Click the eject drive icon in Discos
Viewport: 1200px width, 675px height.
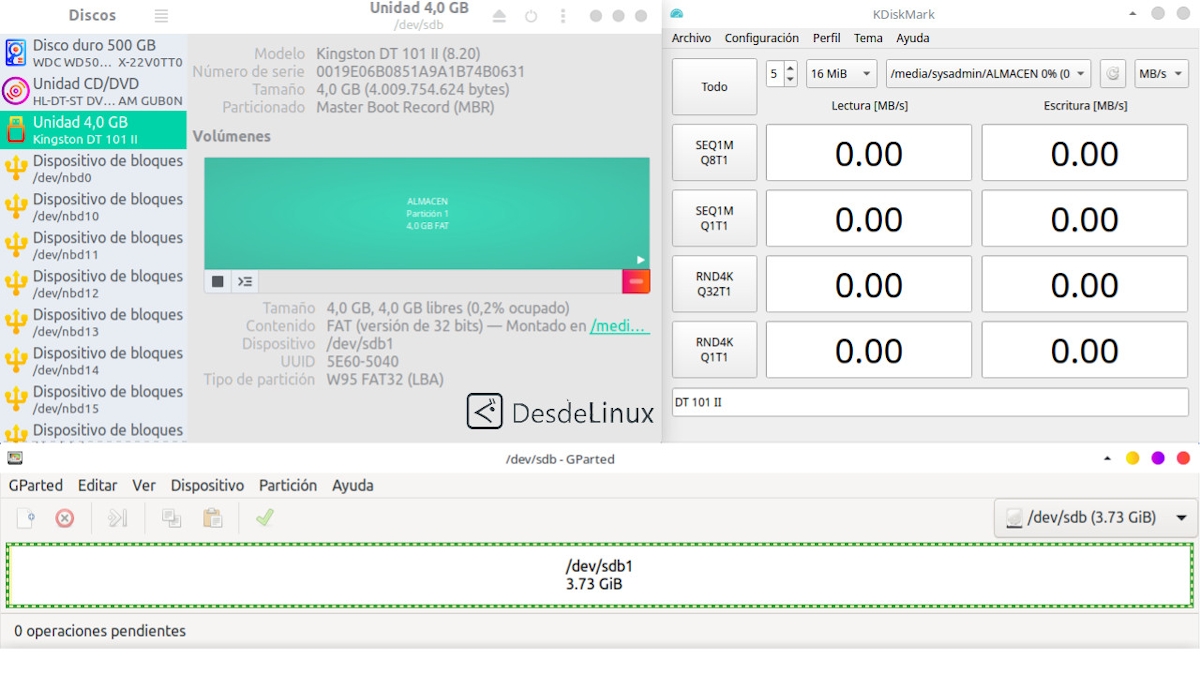(500, 16)
